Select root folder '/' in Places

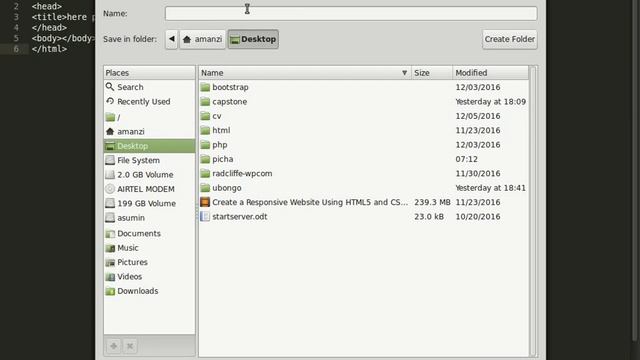tap(149, 118)
